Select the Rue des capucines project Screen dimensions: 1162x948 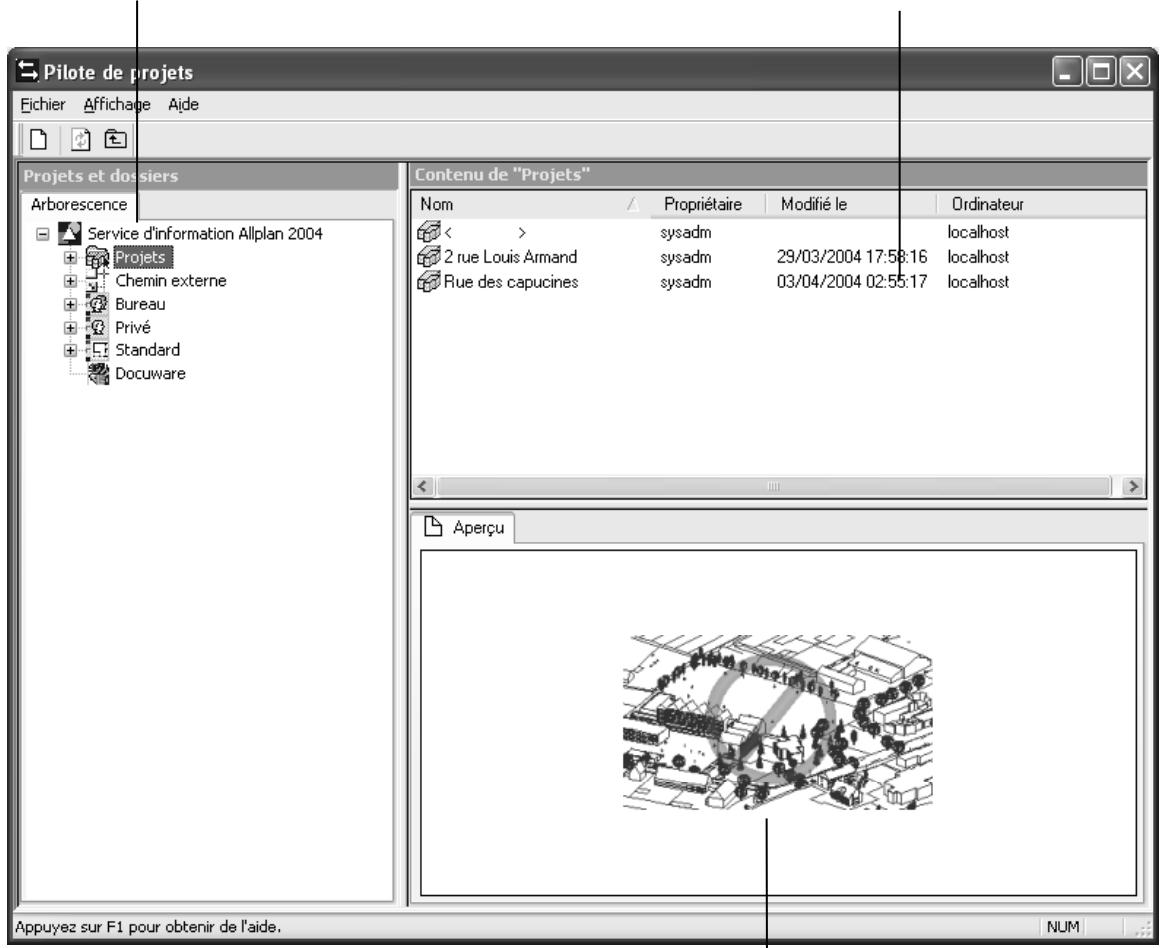511,282
